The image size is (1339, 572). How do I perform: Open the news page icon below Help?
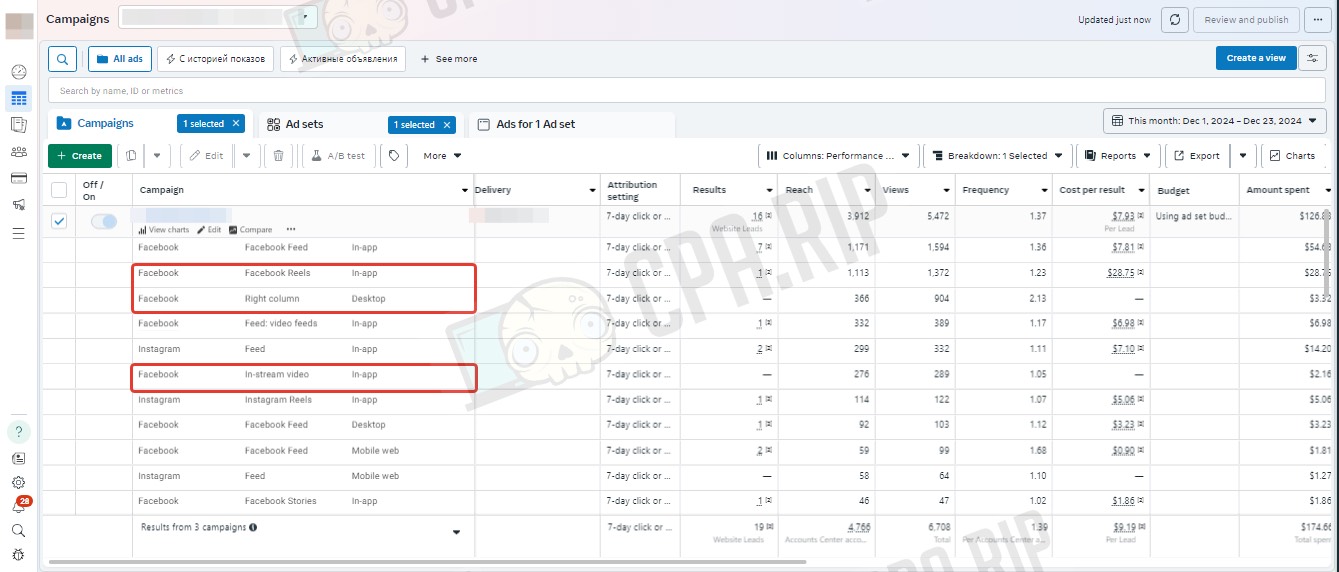pos(18,458)
